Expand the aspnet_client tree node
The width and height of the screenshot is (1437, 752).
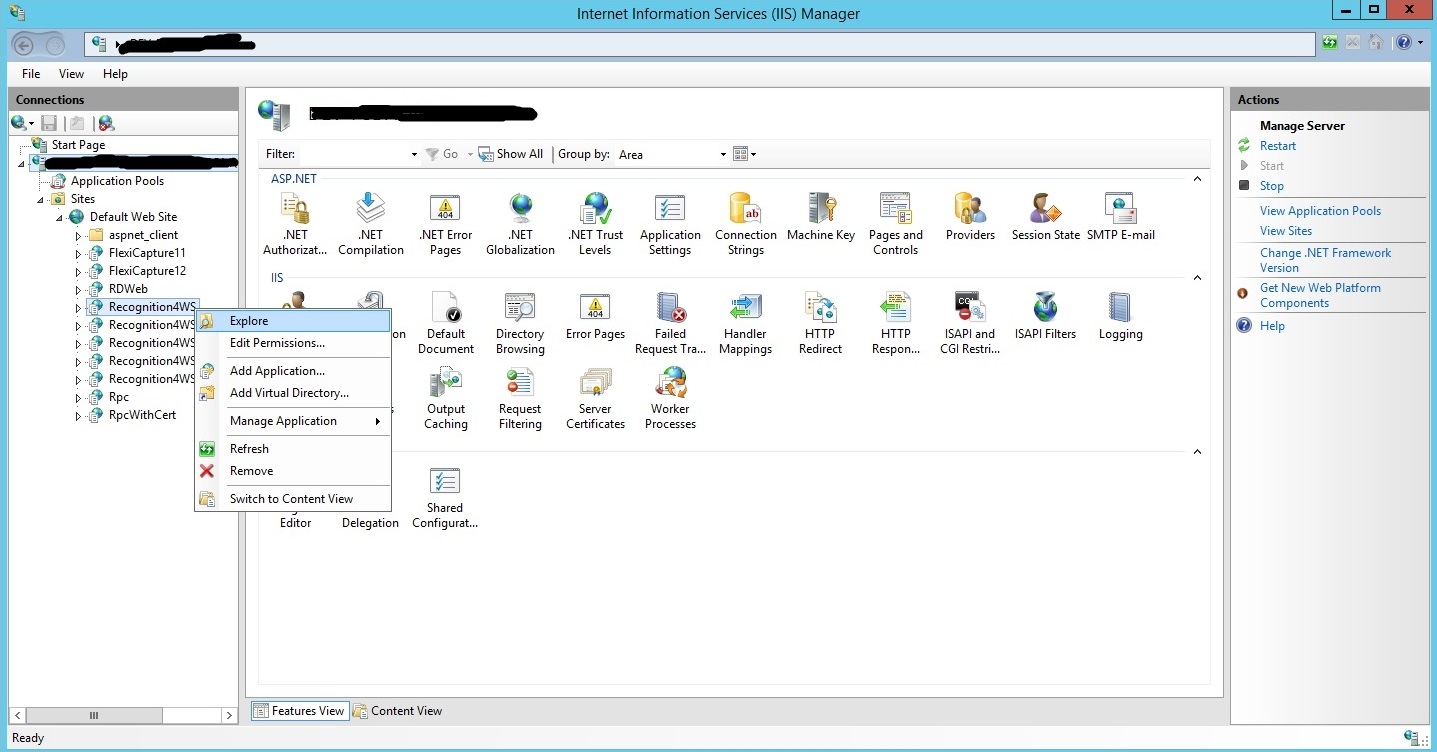coord(78,235)
